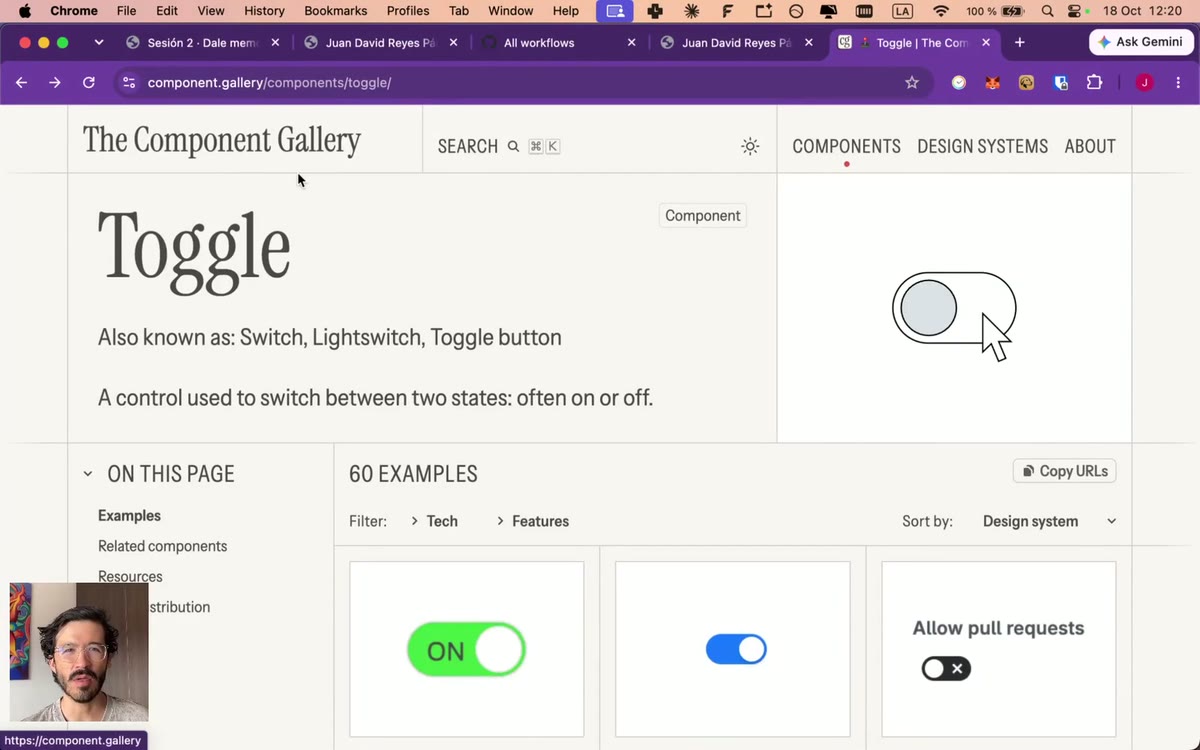Viewport: 1200px width, 750px height.
Task: Open site information icon in address bar
Action: click(128, 83)
